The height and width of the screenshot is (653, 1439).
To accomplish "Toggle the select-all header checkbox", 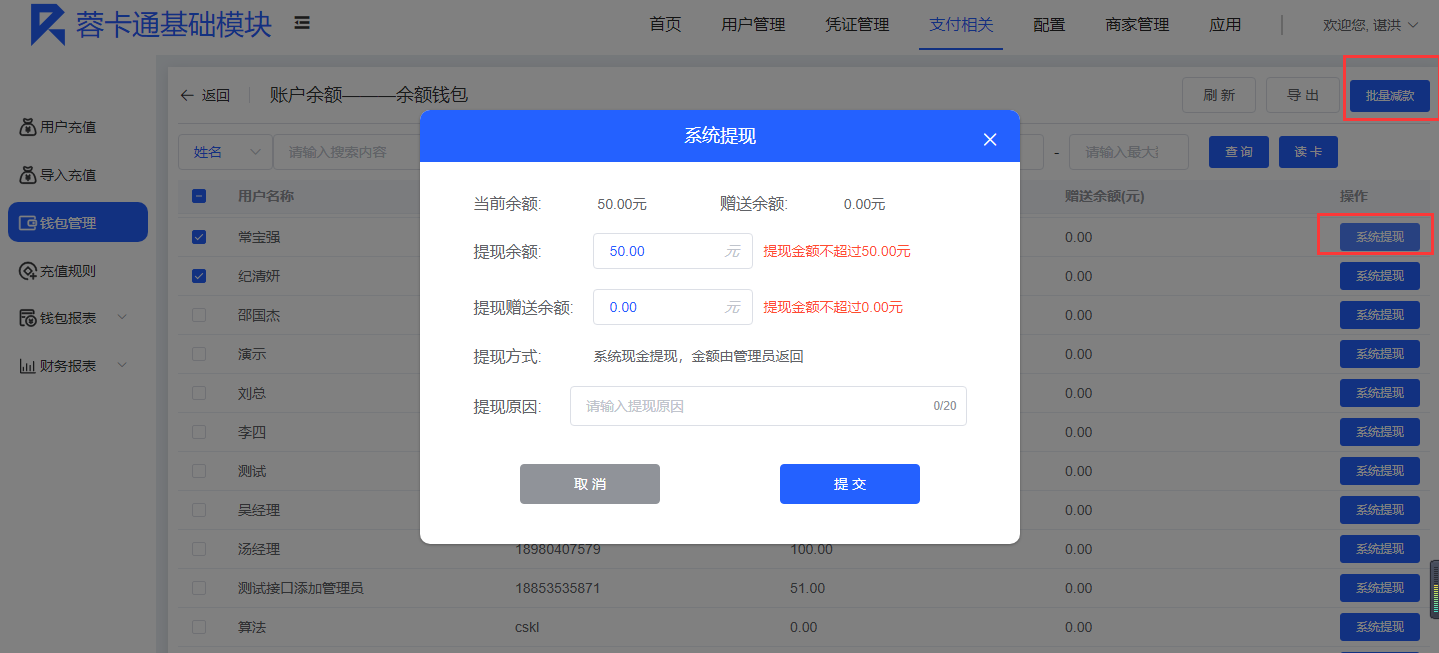I will 199,196.
